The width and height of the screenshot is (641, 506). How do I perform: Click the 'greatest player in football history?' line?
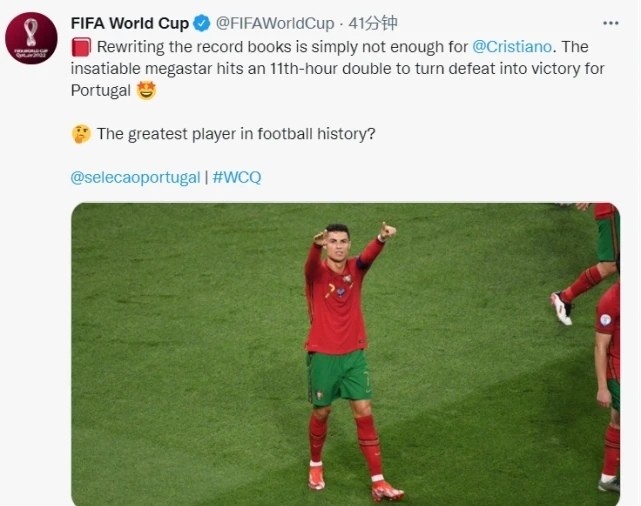236,134
